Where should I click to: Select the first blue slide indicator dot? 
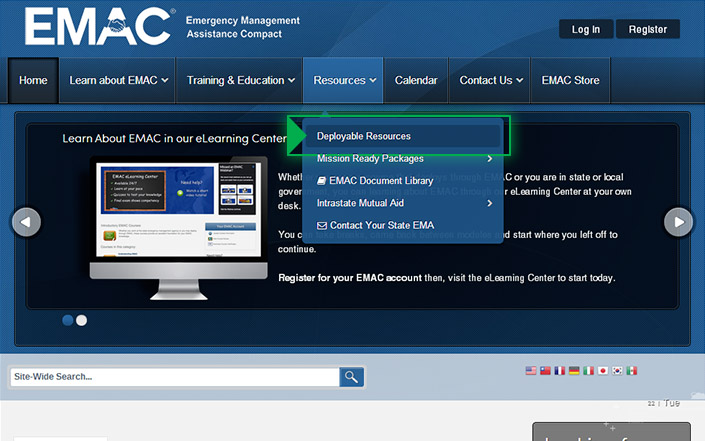(67, 320)
